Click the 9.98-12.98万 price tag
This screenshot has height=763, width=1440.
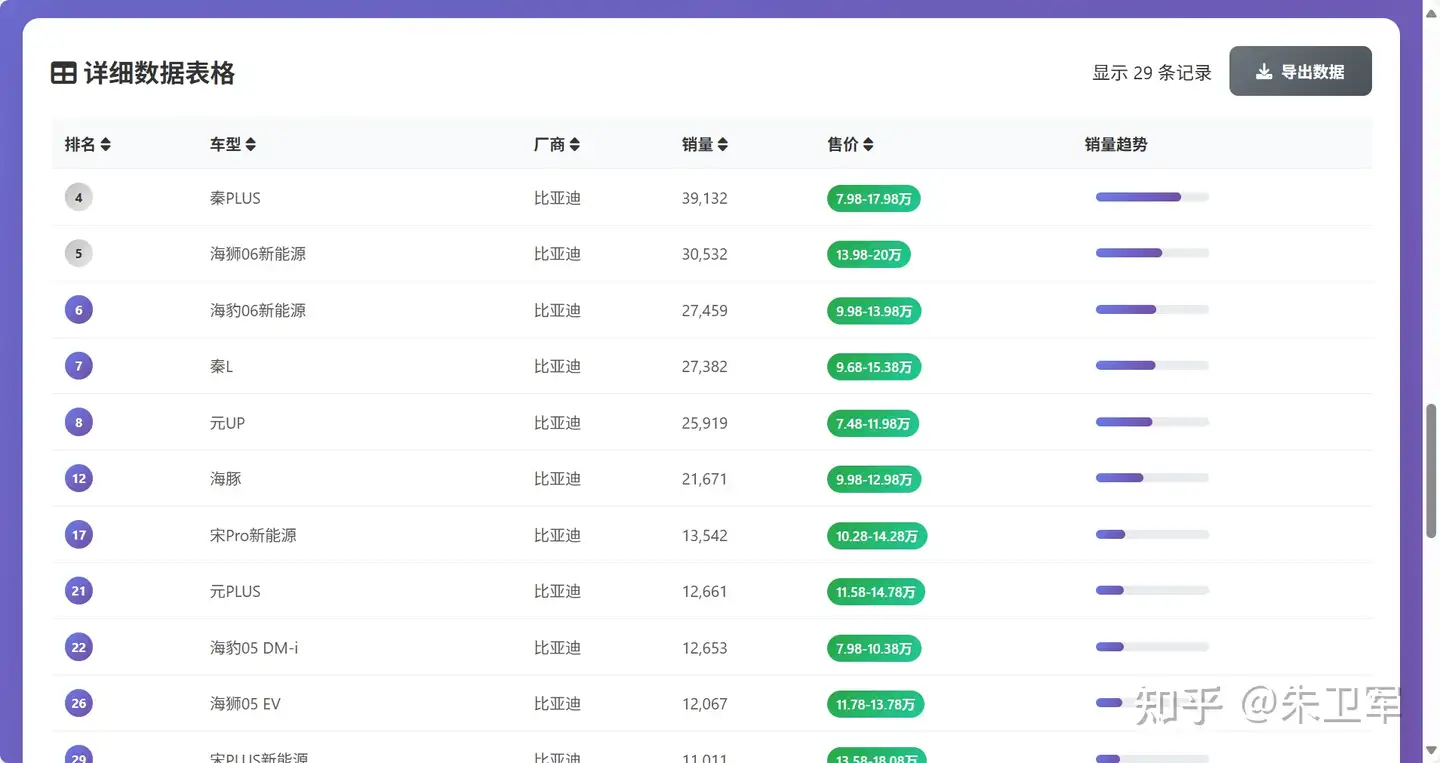pyautogui.click(x=874, y=478)
